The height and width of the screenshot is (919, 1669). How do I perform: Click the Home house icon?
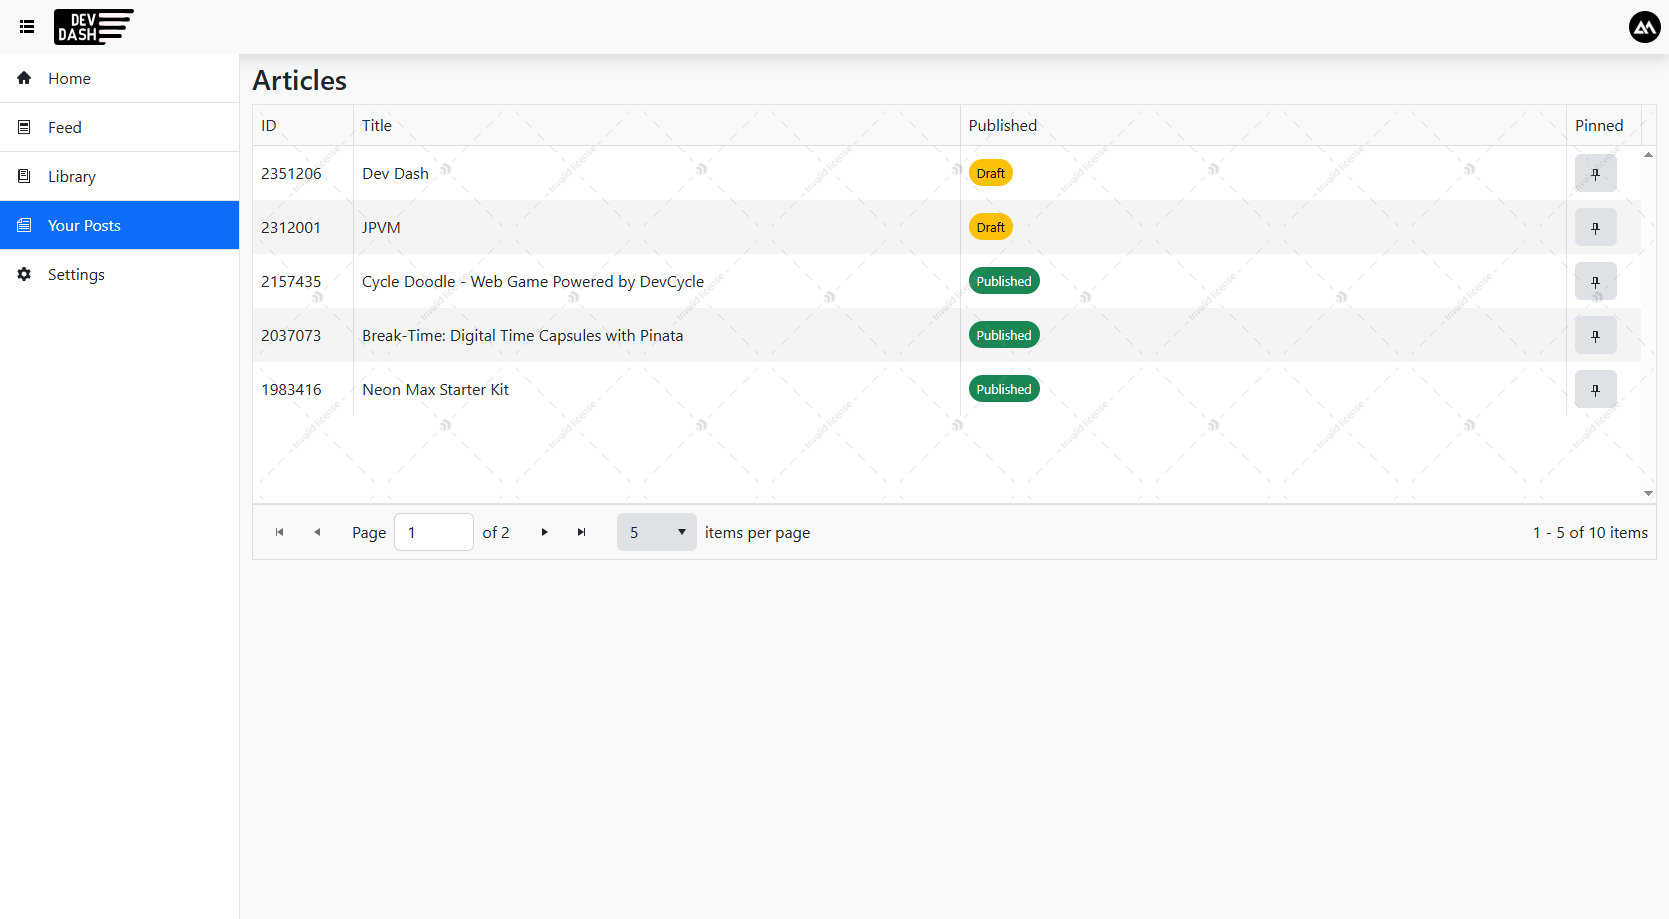[24, 78]
